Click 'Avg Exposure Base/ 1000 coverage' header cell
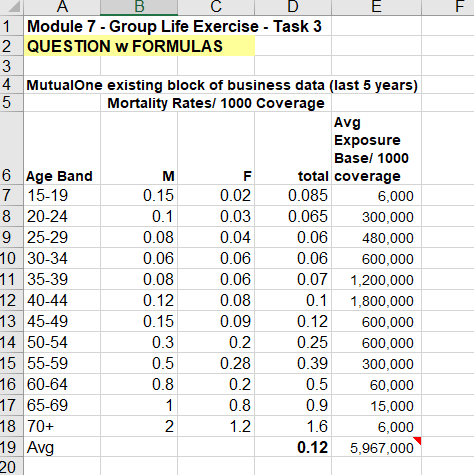The image size is (474, 475). (376, 148)
